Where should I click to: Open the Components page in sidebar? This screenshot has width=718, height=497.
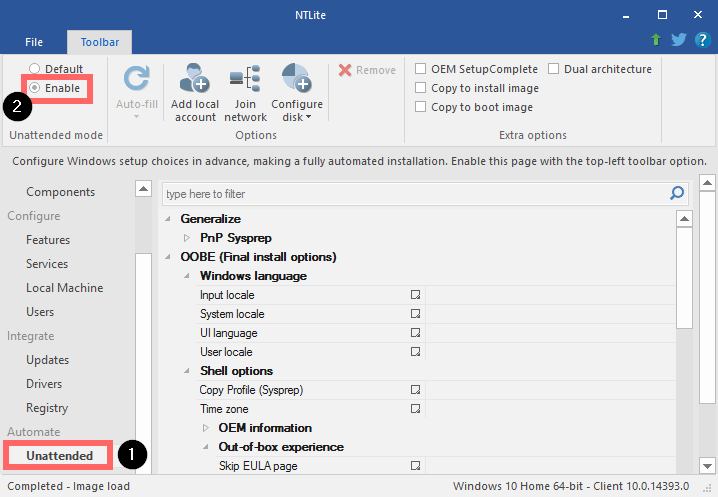pos(60,192)
